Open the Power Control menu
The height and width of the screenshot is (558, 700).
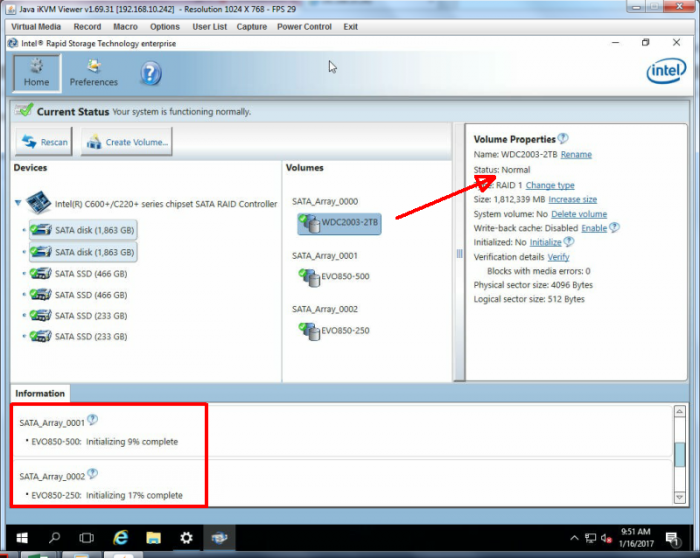point(304,27)
